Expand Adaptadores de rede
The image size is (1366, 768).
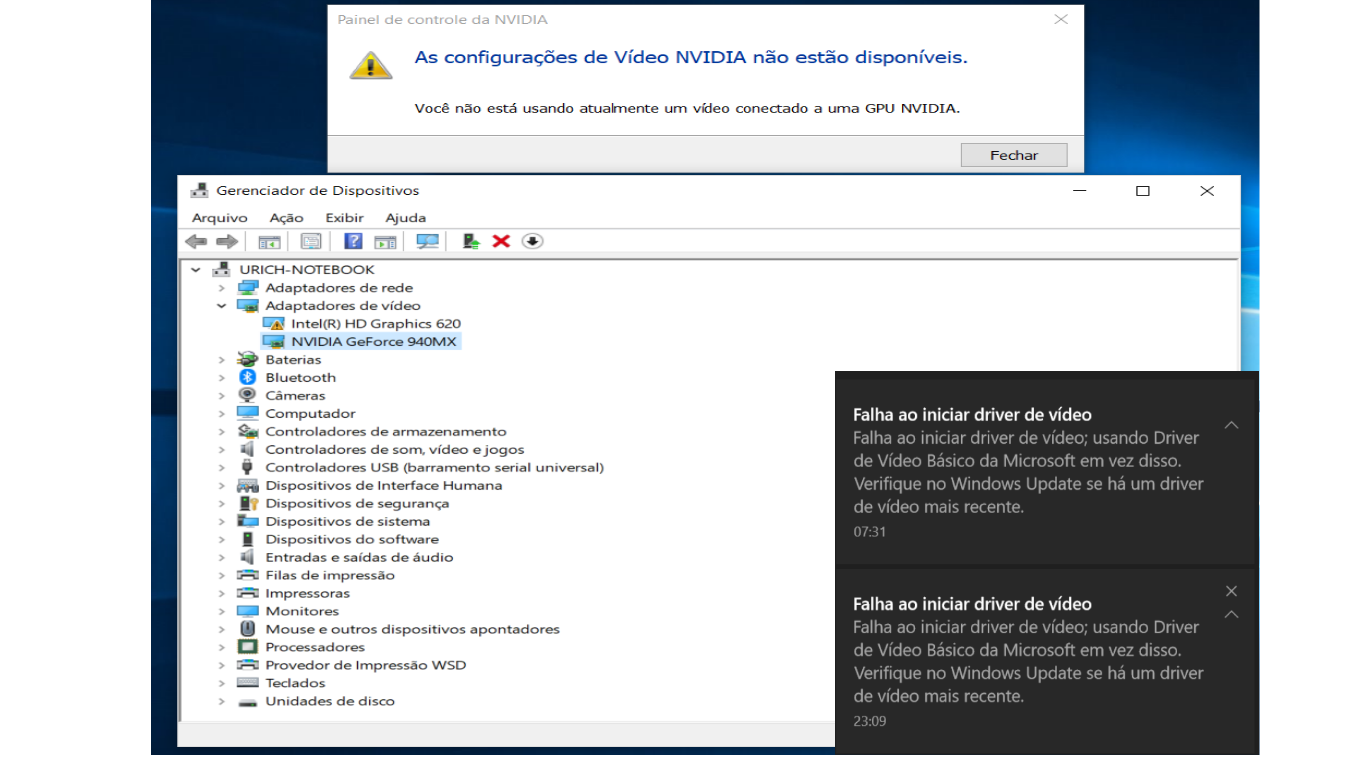222,287
